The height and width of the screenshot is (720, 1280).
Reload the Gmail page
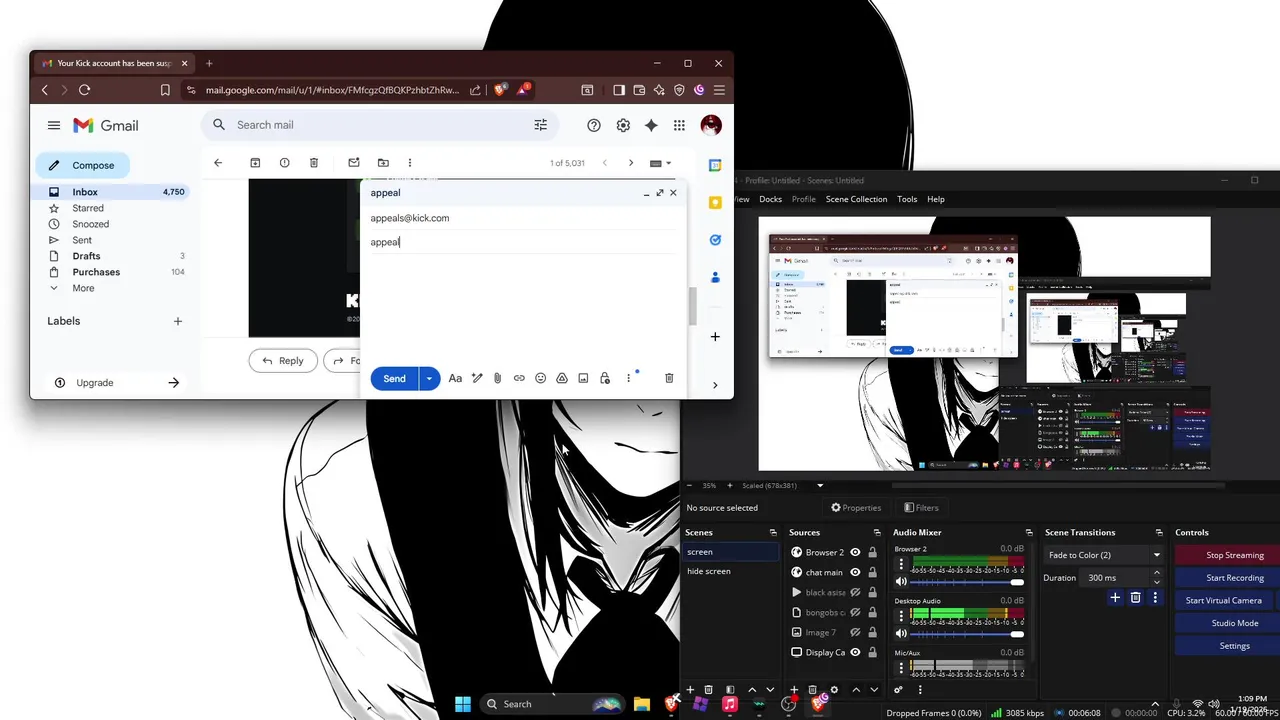84,90
